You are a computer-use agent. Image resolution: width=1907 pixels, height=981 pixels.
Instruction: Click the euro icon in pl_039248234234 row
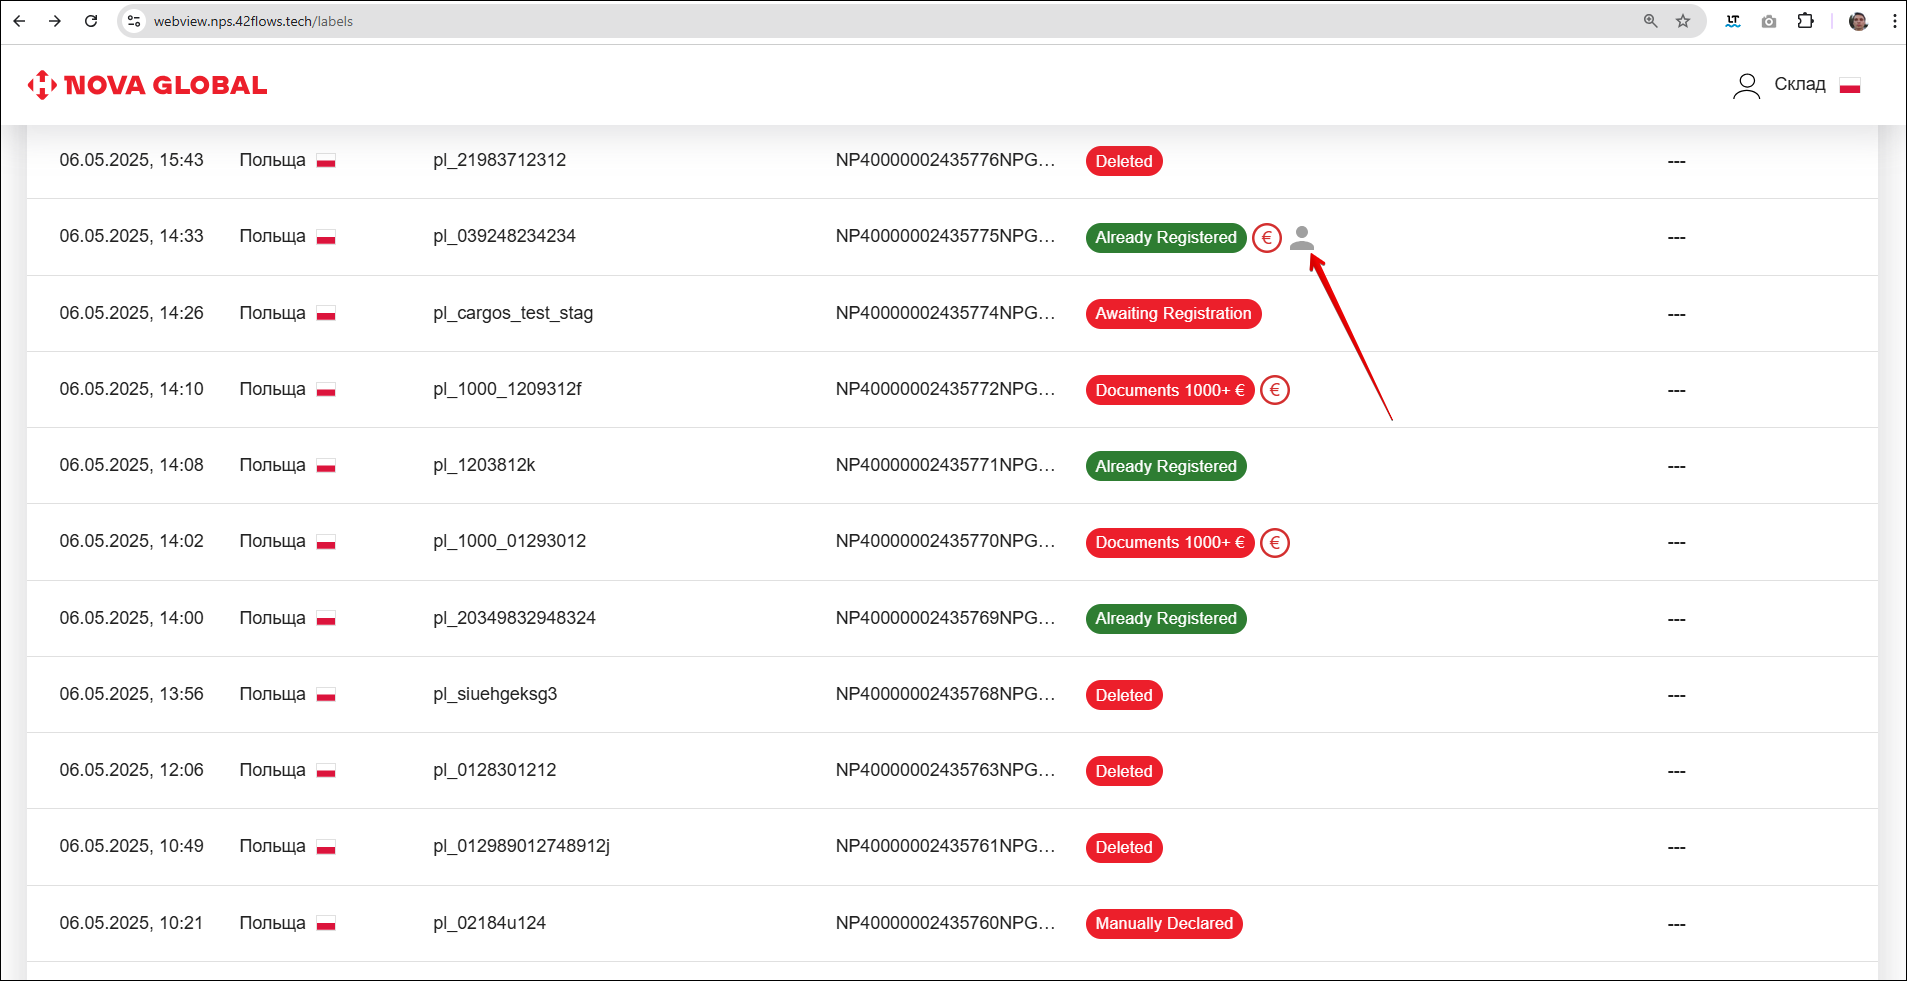coord(1267,238)
